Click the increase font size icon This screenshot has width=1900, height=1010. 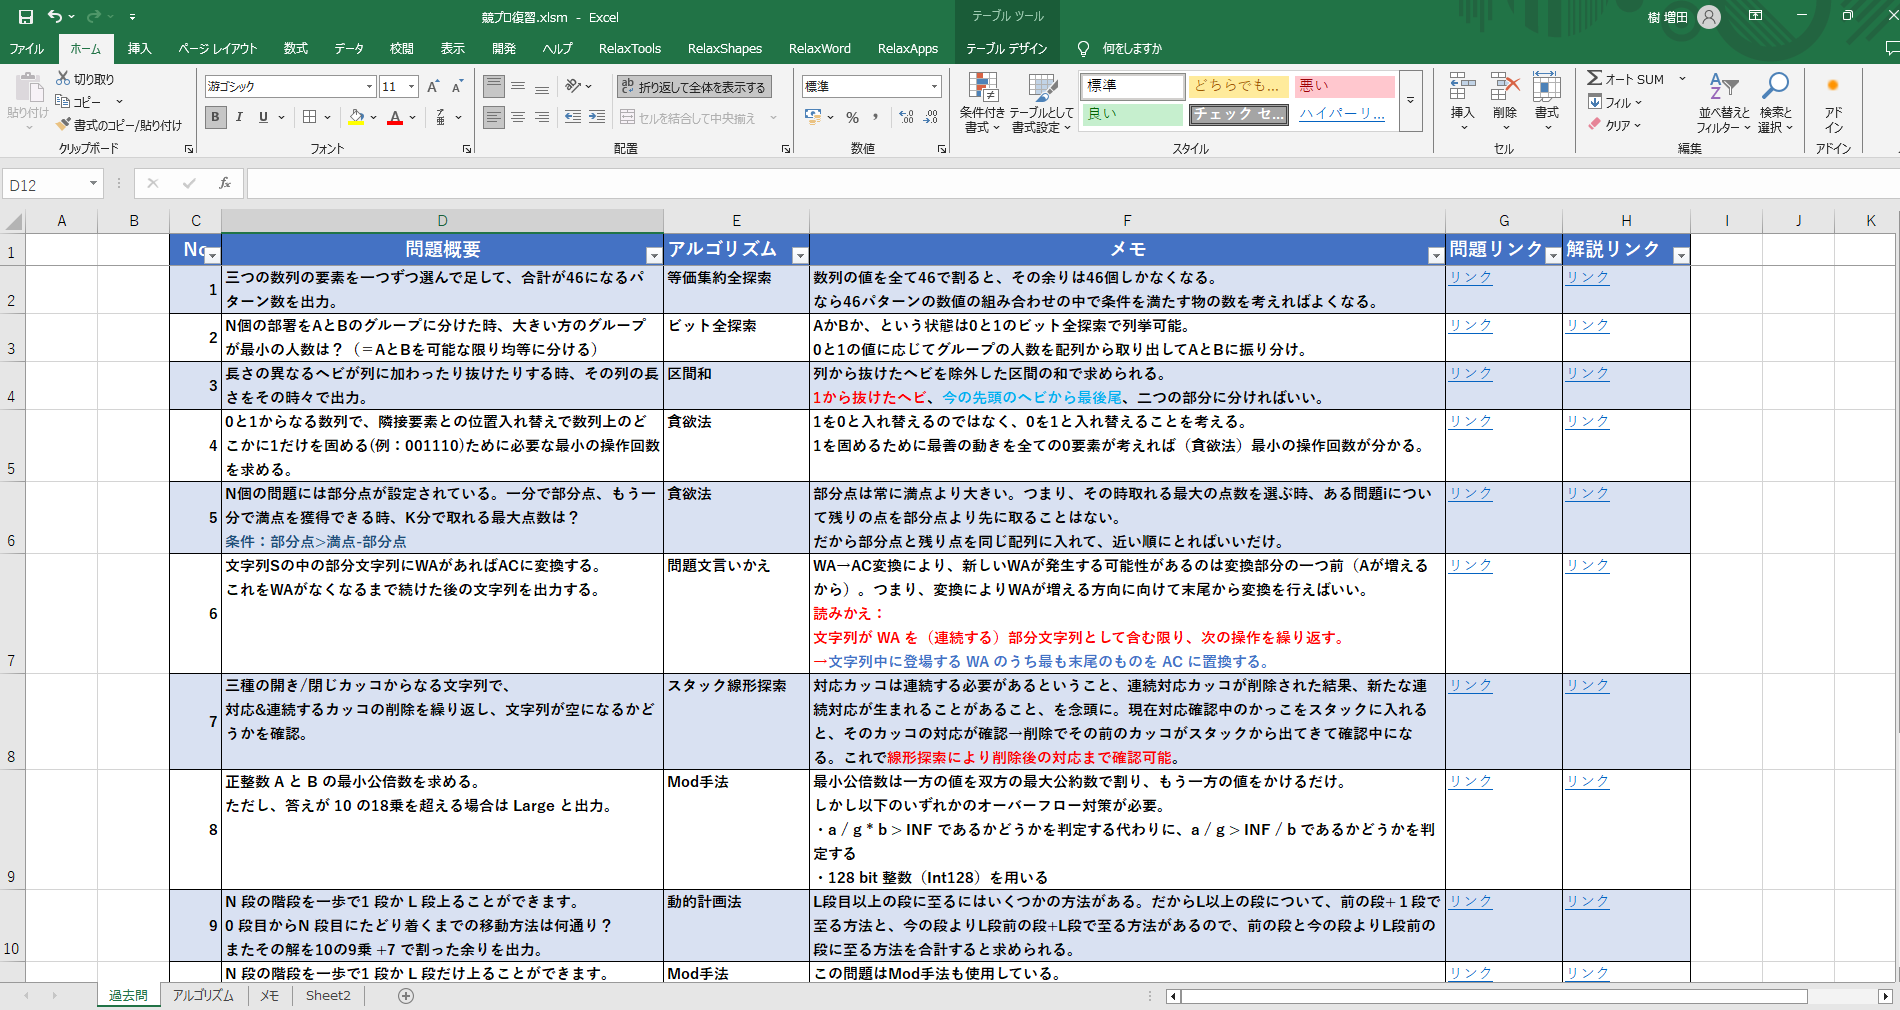(433, 87)
